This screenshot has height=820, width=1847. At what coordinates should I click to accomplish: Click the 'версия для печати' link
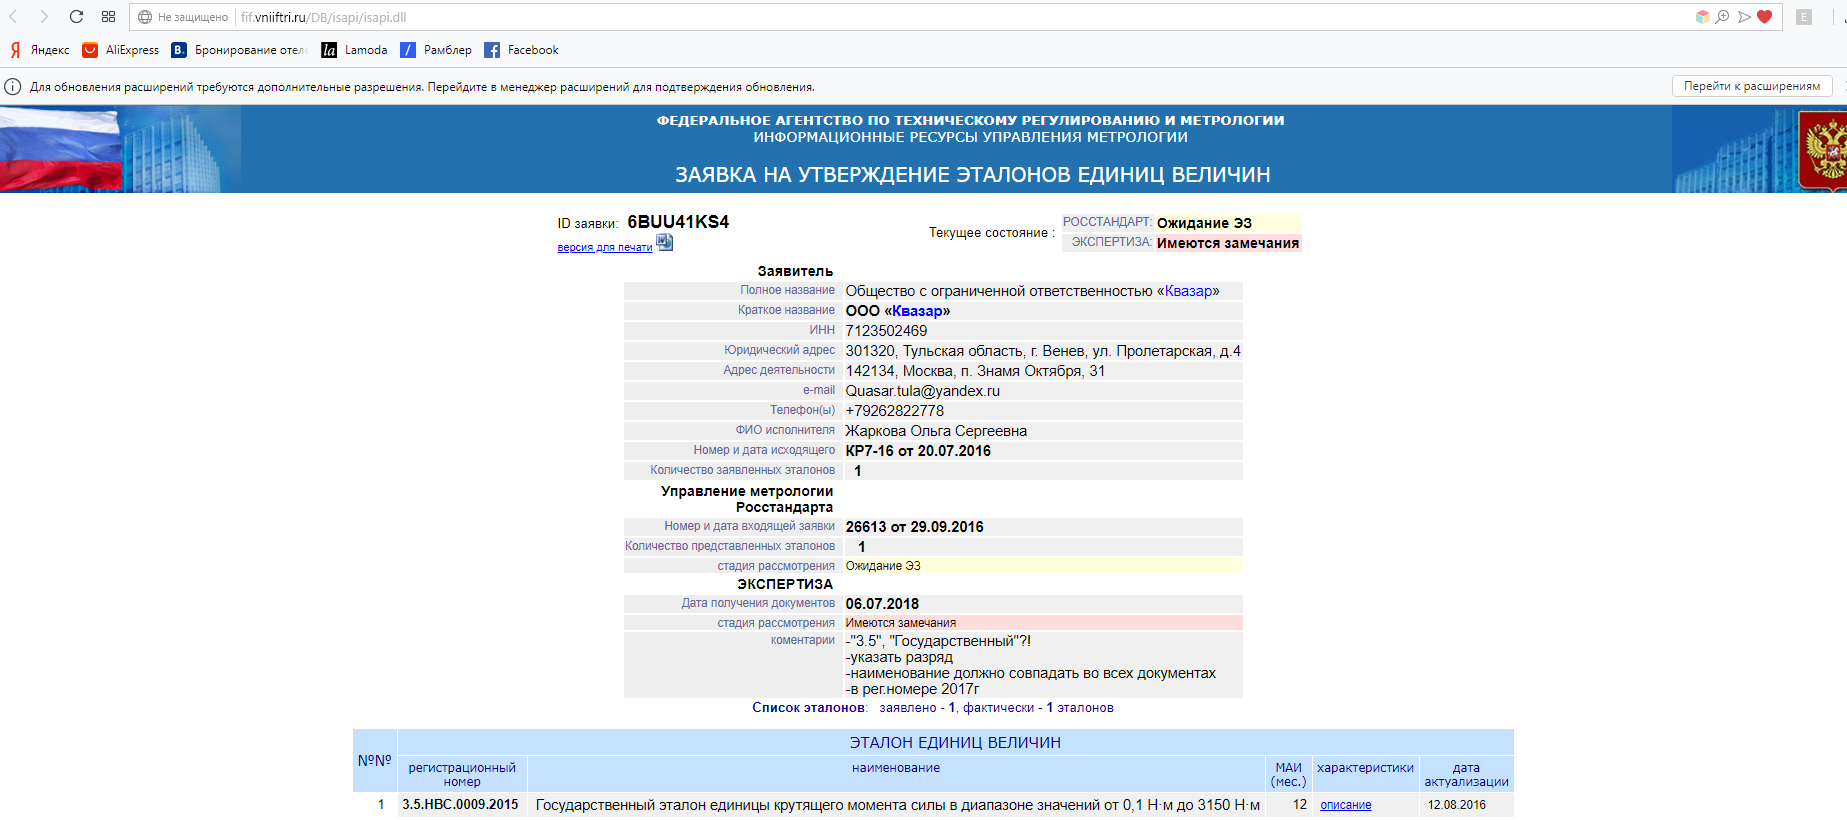click(604, 248)
